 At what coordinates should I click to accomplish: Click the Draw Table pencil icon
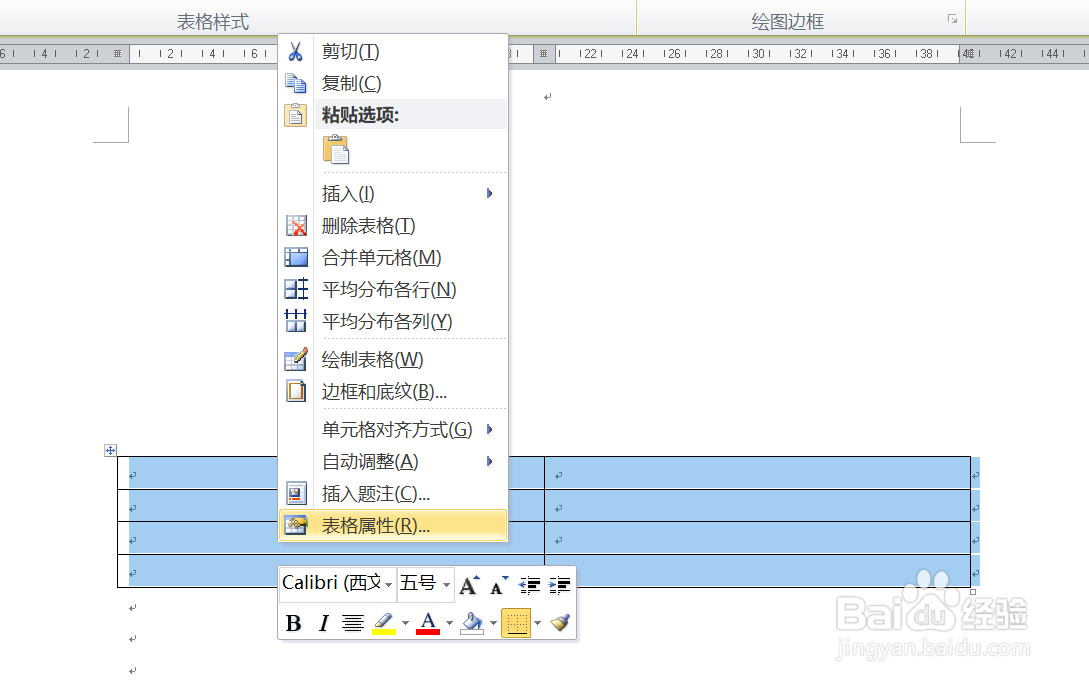pyautogui.click(x=296, y=360)
